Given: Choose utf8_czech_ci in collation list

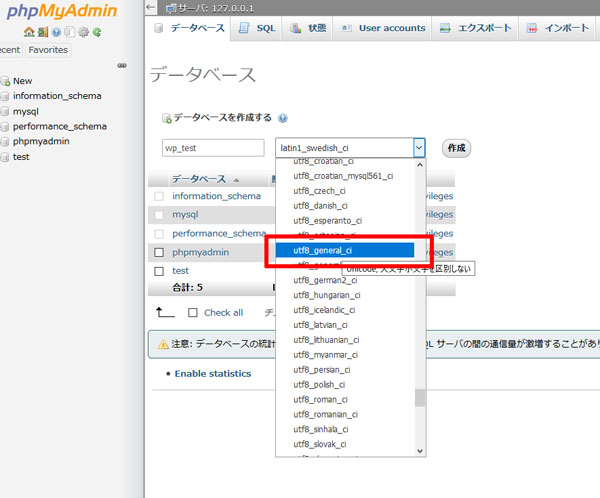Looking at the screenshot, I should [x=345, y=191].
